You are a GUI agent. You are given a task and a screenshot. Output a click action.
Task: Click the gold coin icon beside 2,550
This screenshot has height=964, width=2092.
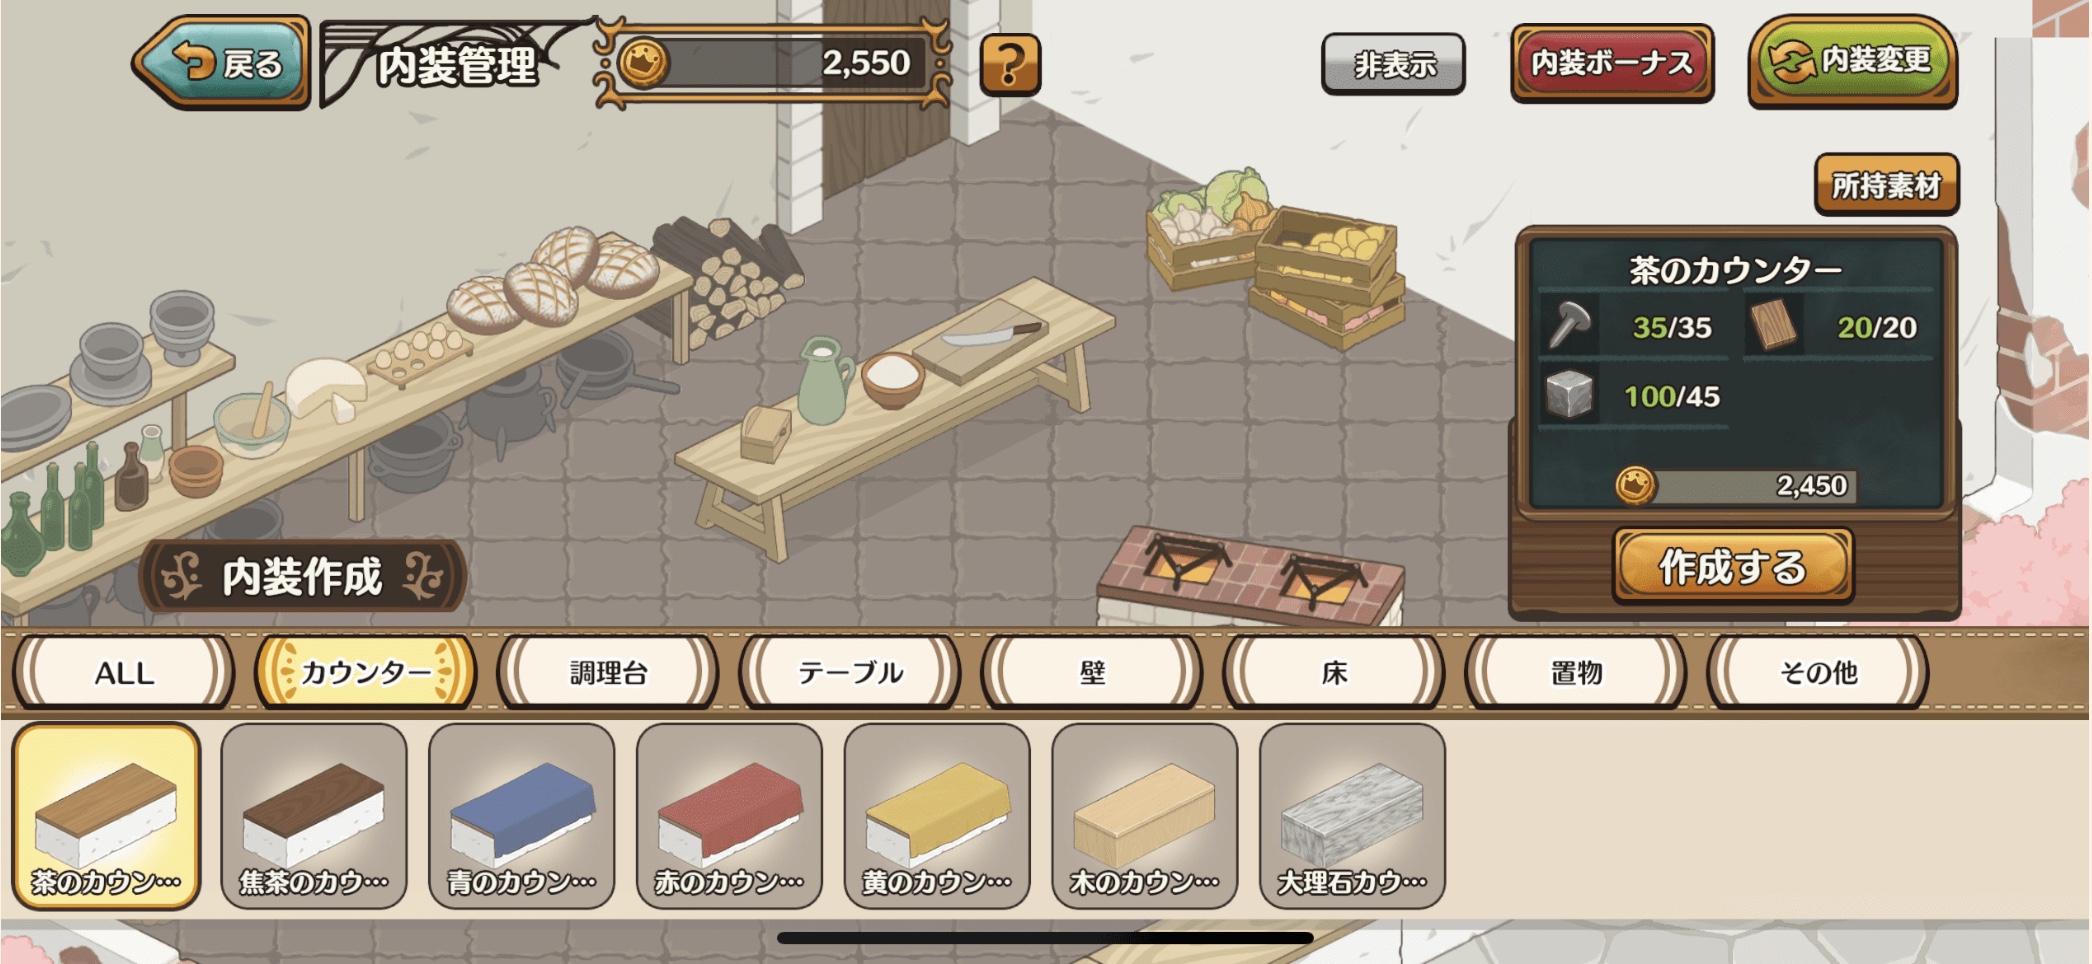(643, 64)
